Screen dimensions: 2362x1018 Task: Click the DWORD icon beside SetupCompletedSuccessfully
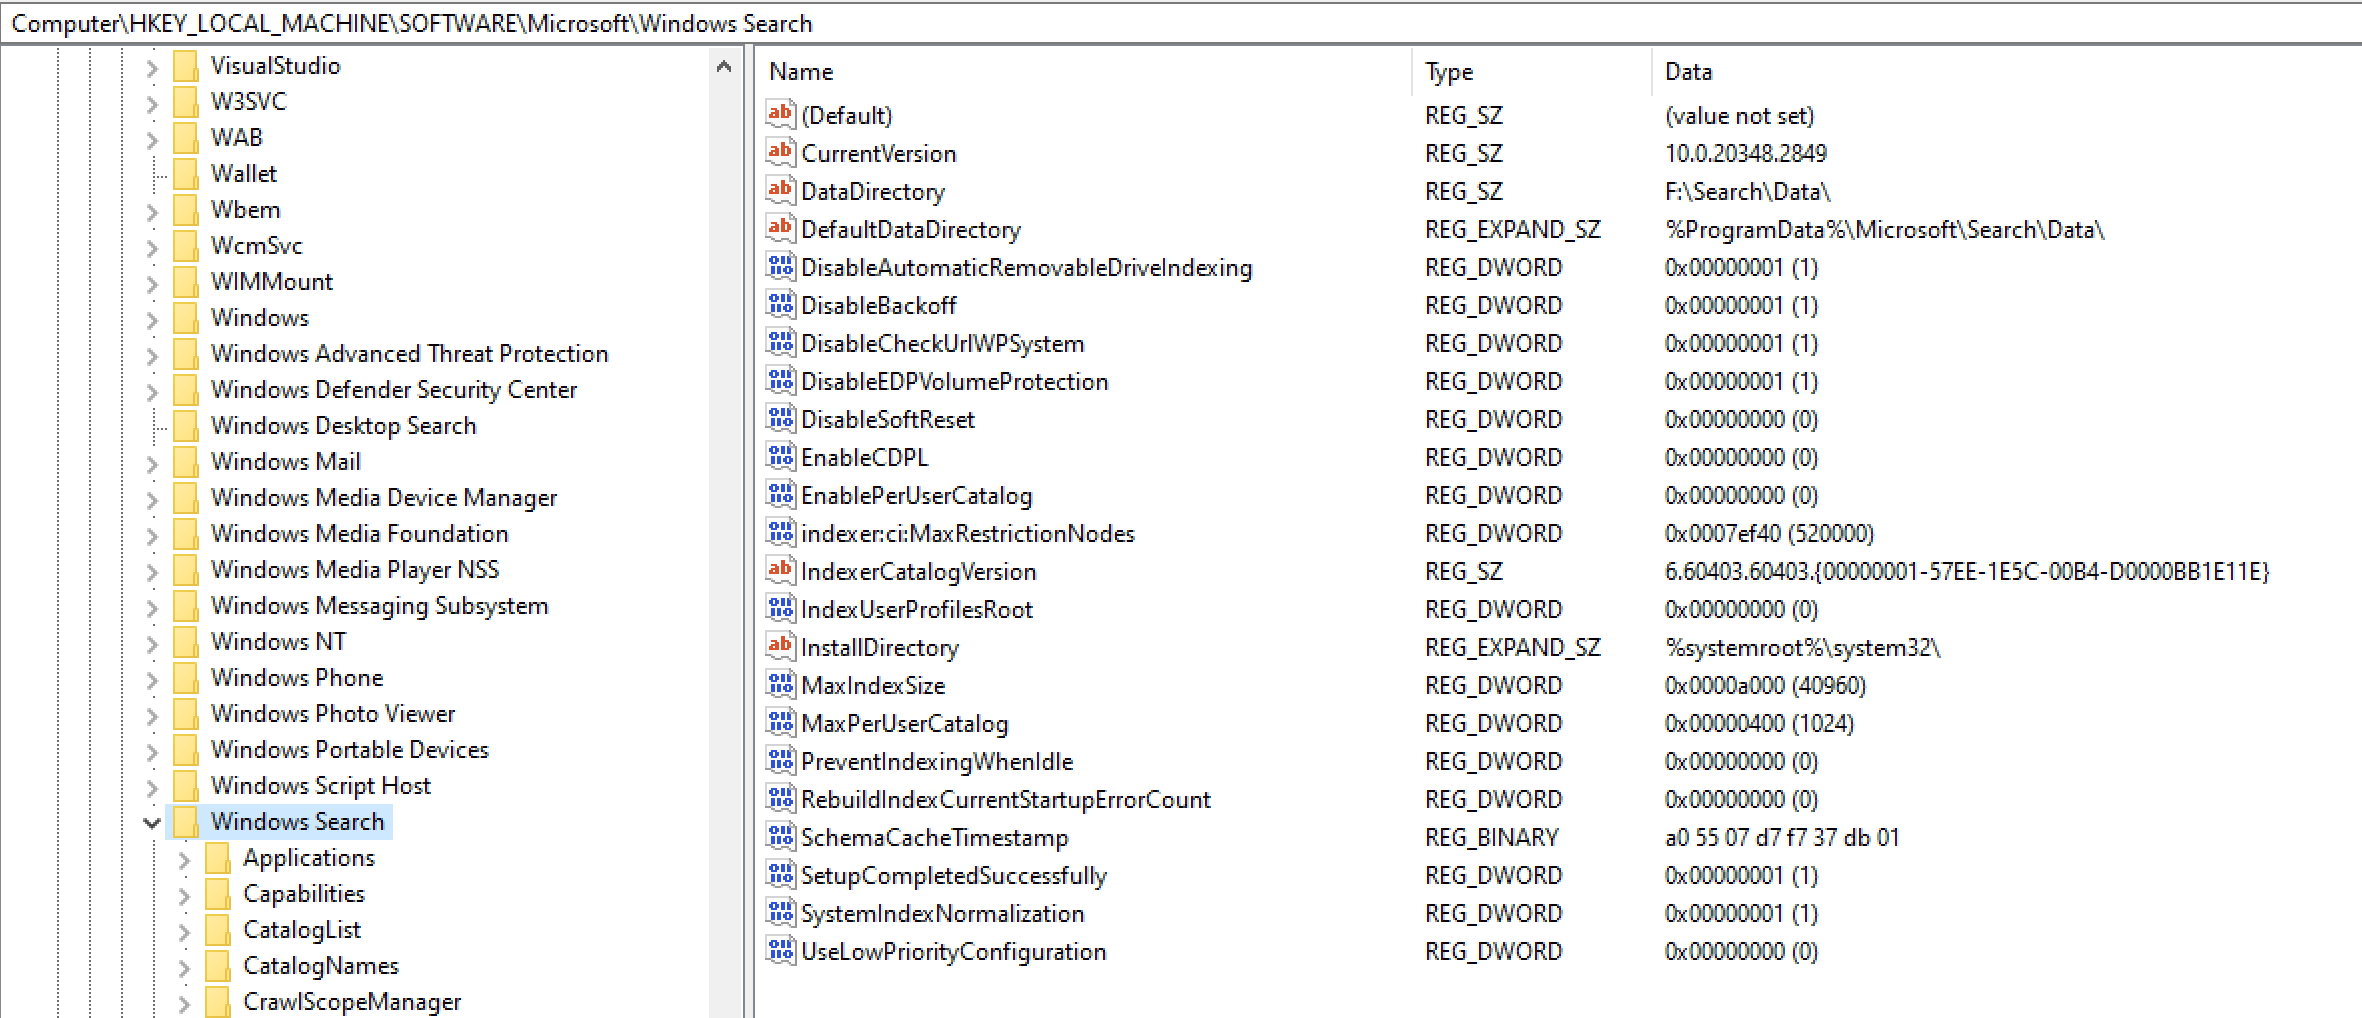click(781, 874)
